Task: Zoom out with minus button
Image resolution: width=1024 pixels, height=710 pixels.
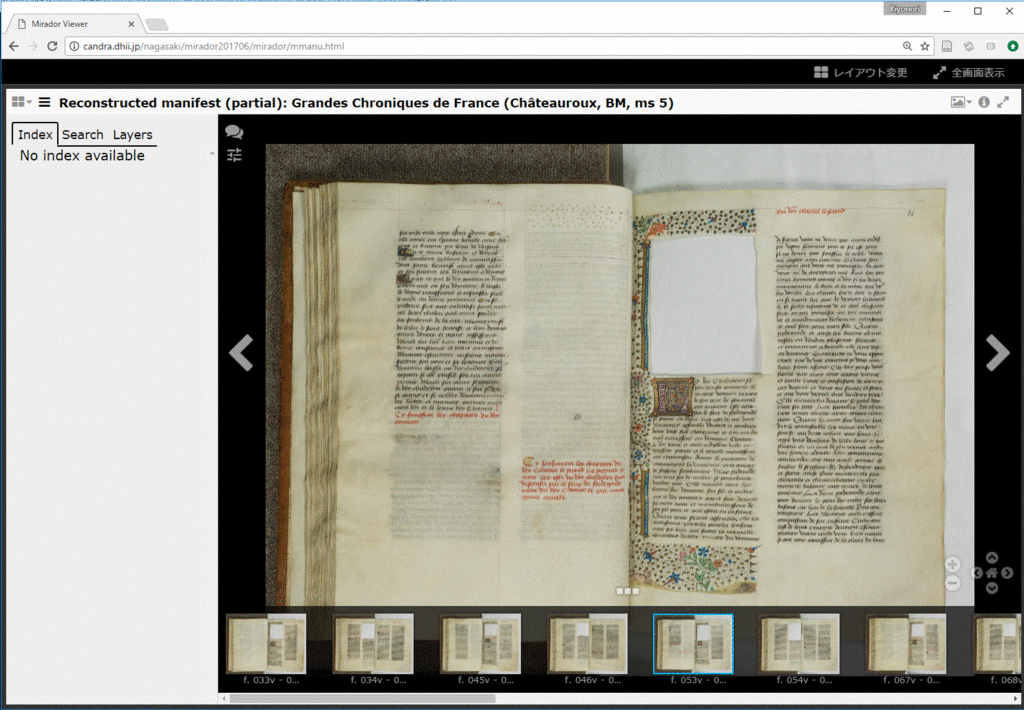Action: (x=953, y=583)
